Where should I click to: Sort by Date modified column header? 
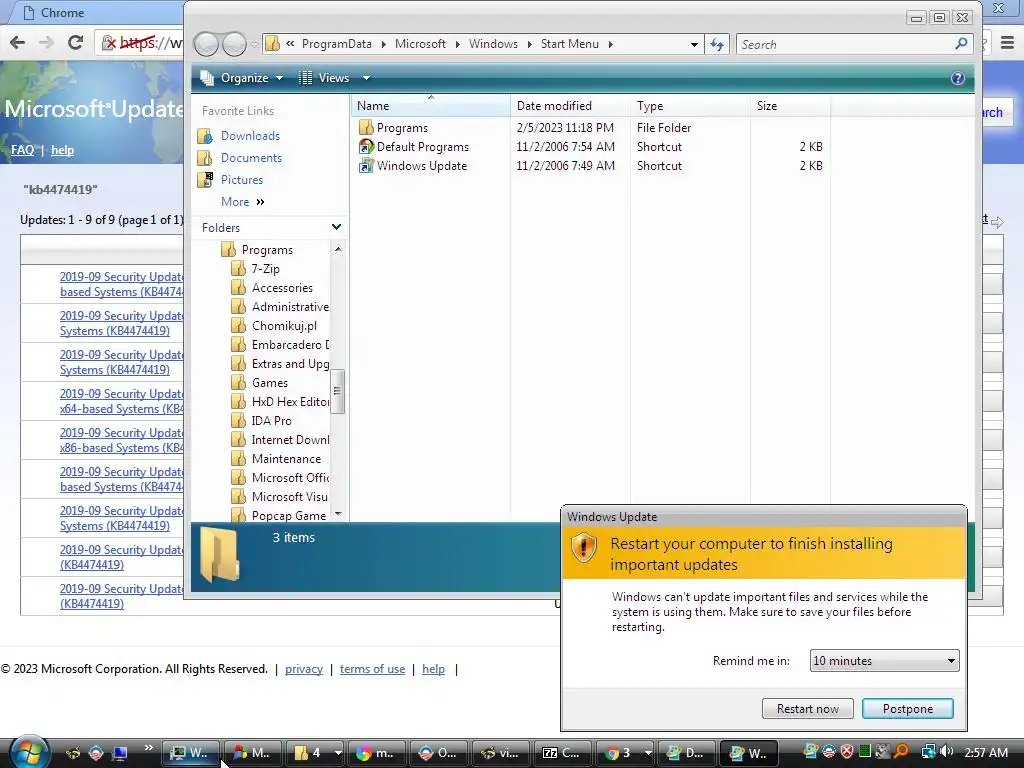(x=570, y=106)
